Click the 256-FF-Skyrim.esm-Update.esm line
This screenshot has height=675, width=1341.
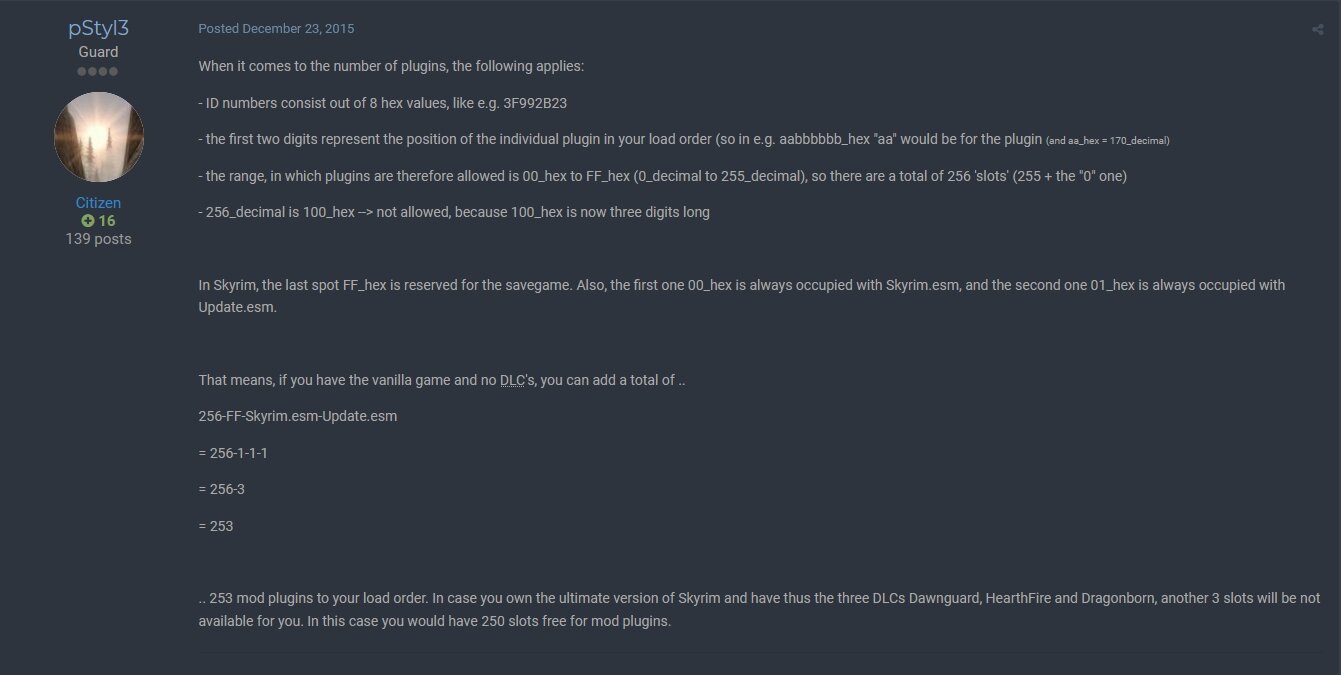point(298,416)
